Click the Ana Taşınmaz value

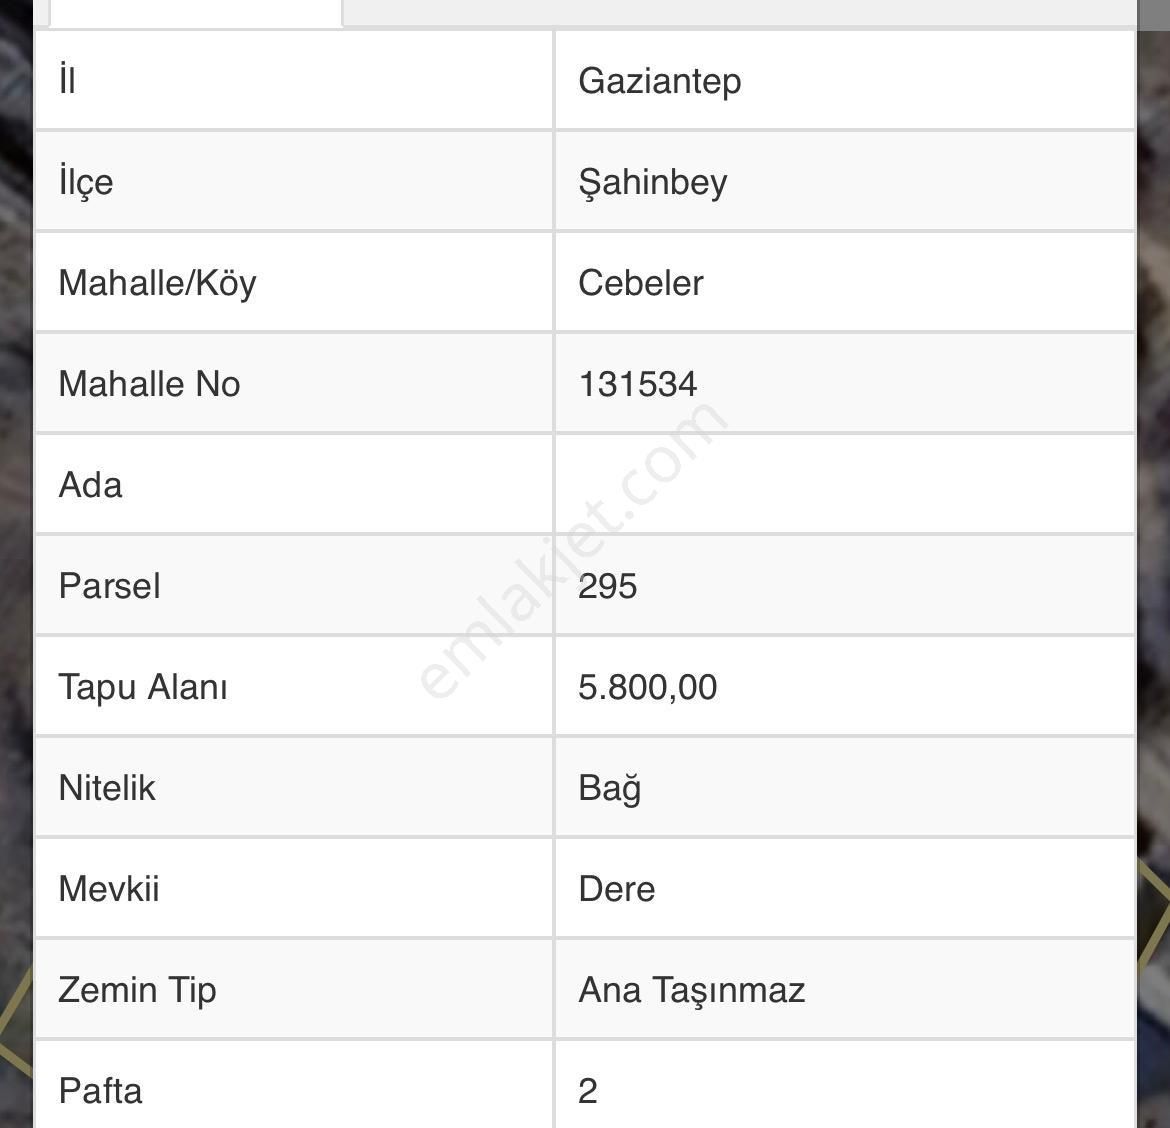(x=692, y=990)
